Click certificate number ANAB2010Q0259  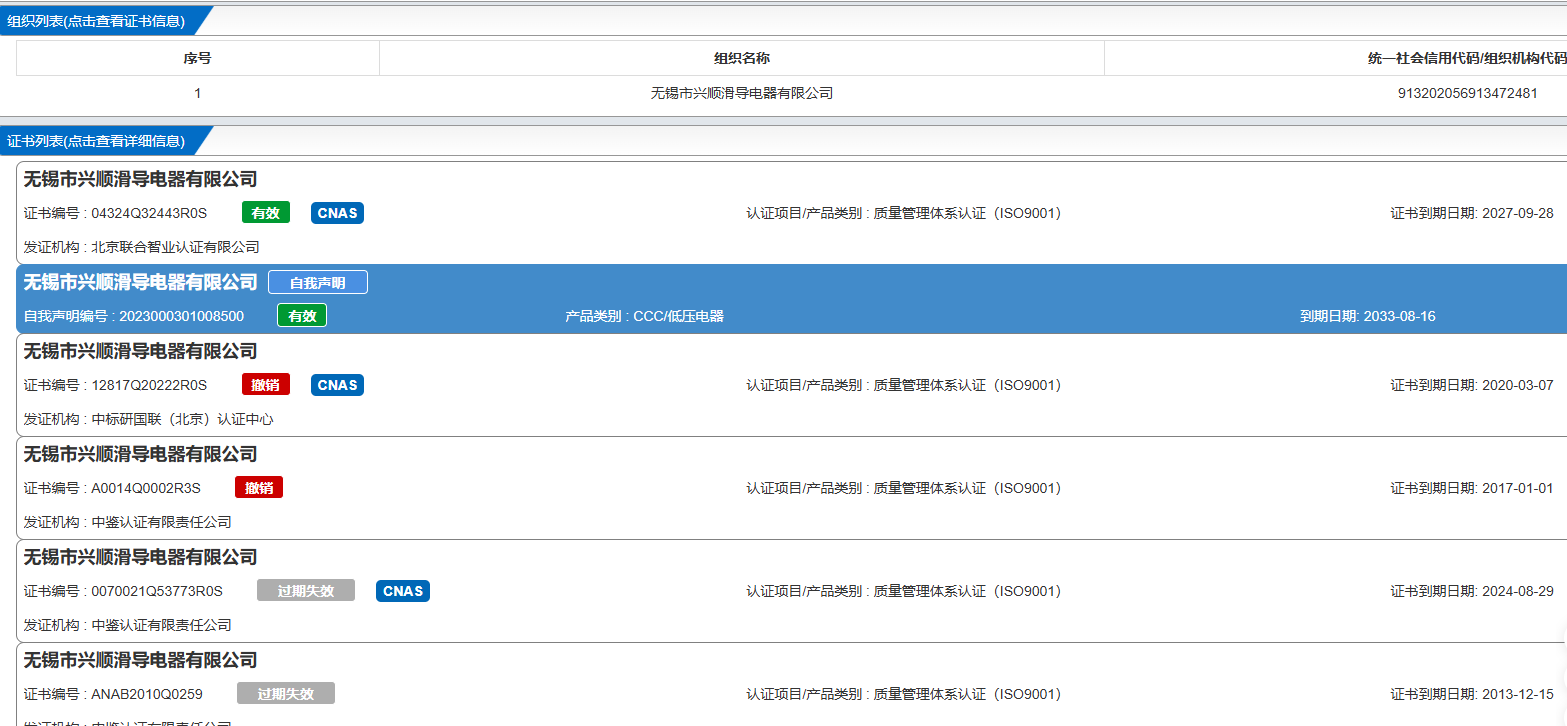point(147,694)
